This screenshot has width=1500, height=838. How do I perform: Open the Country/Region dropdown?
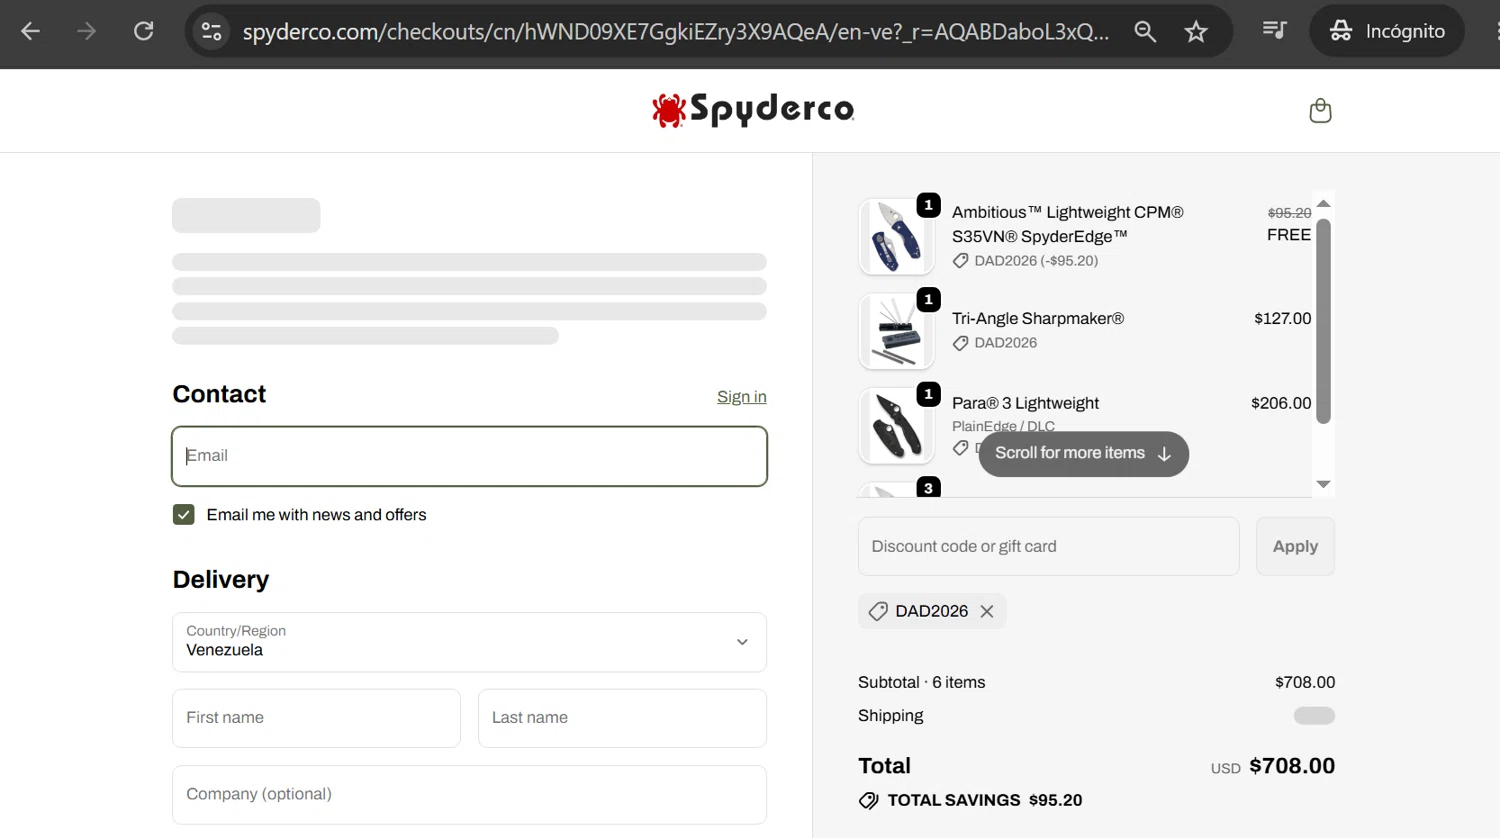pyautogui.click(x=469, y=642)
